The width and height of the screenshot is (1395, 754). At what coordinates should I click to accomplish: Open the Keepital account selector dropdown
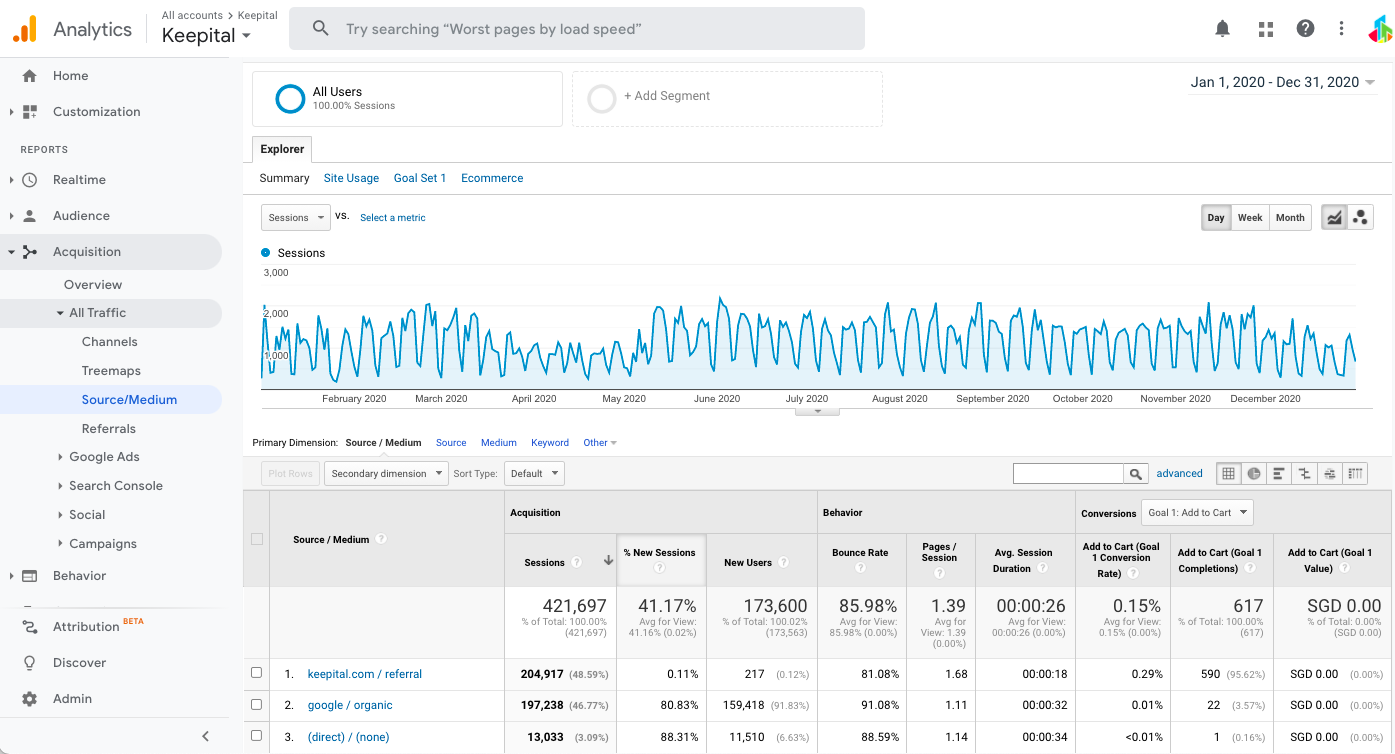click(207, 36)
